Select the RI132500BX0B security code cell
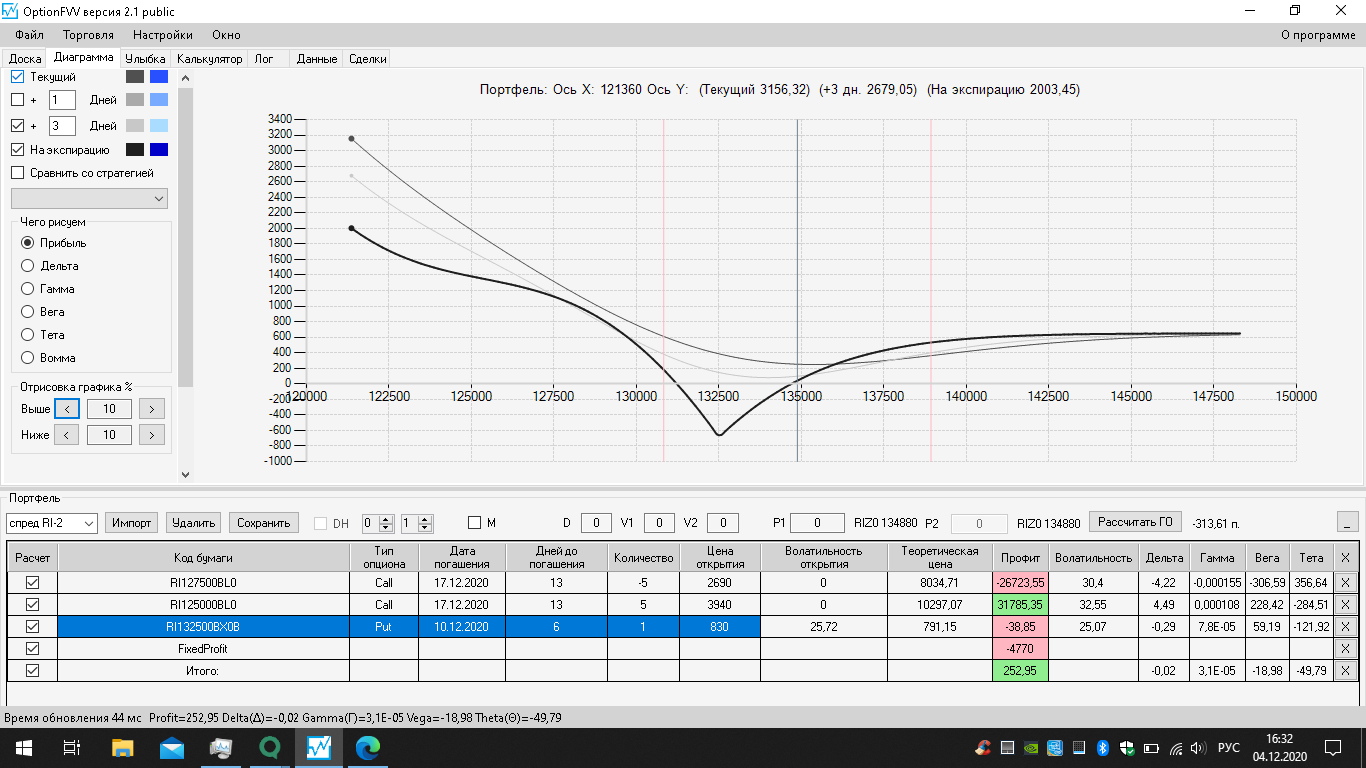Image resolution: width=1366 pixels, height=768 pixels. pos(203,626)
